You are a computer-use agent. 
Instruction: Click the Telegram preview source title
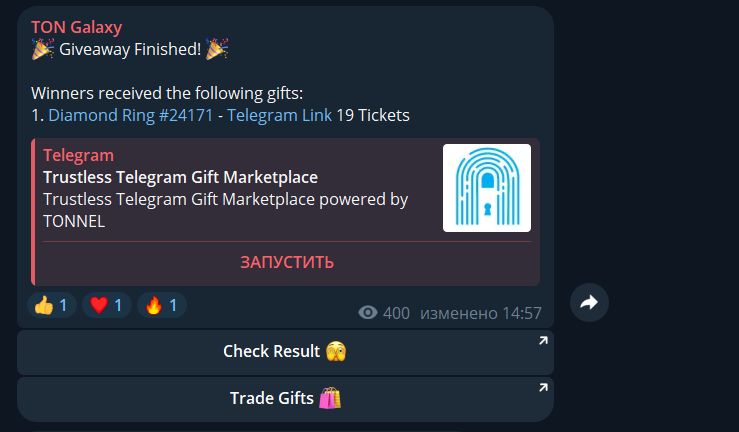pyautogui.click(x=78, y=155)
